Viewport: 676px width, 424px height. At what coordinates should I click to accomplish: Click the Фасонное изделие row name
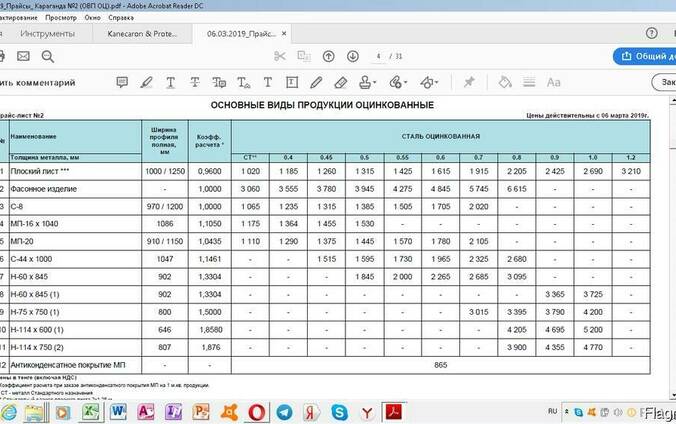(44, 189)
